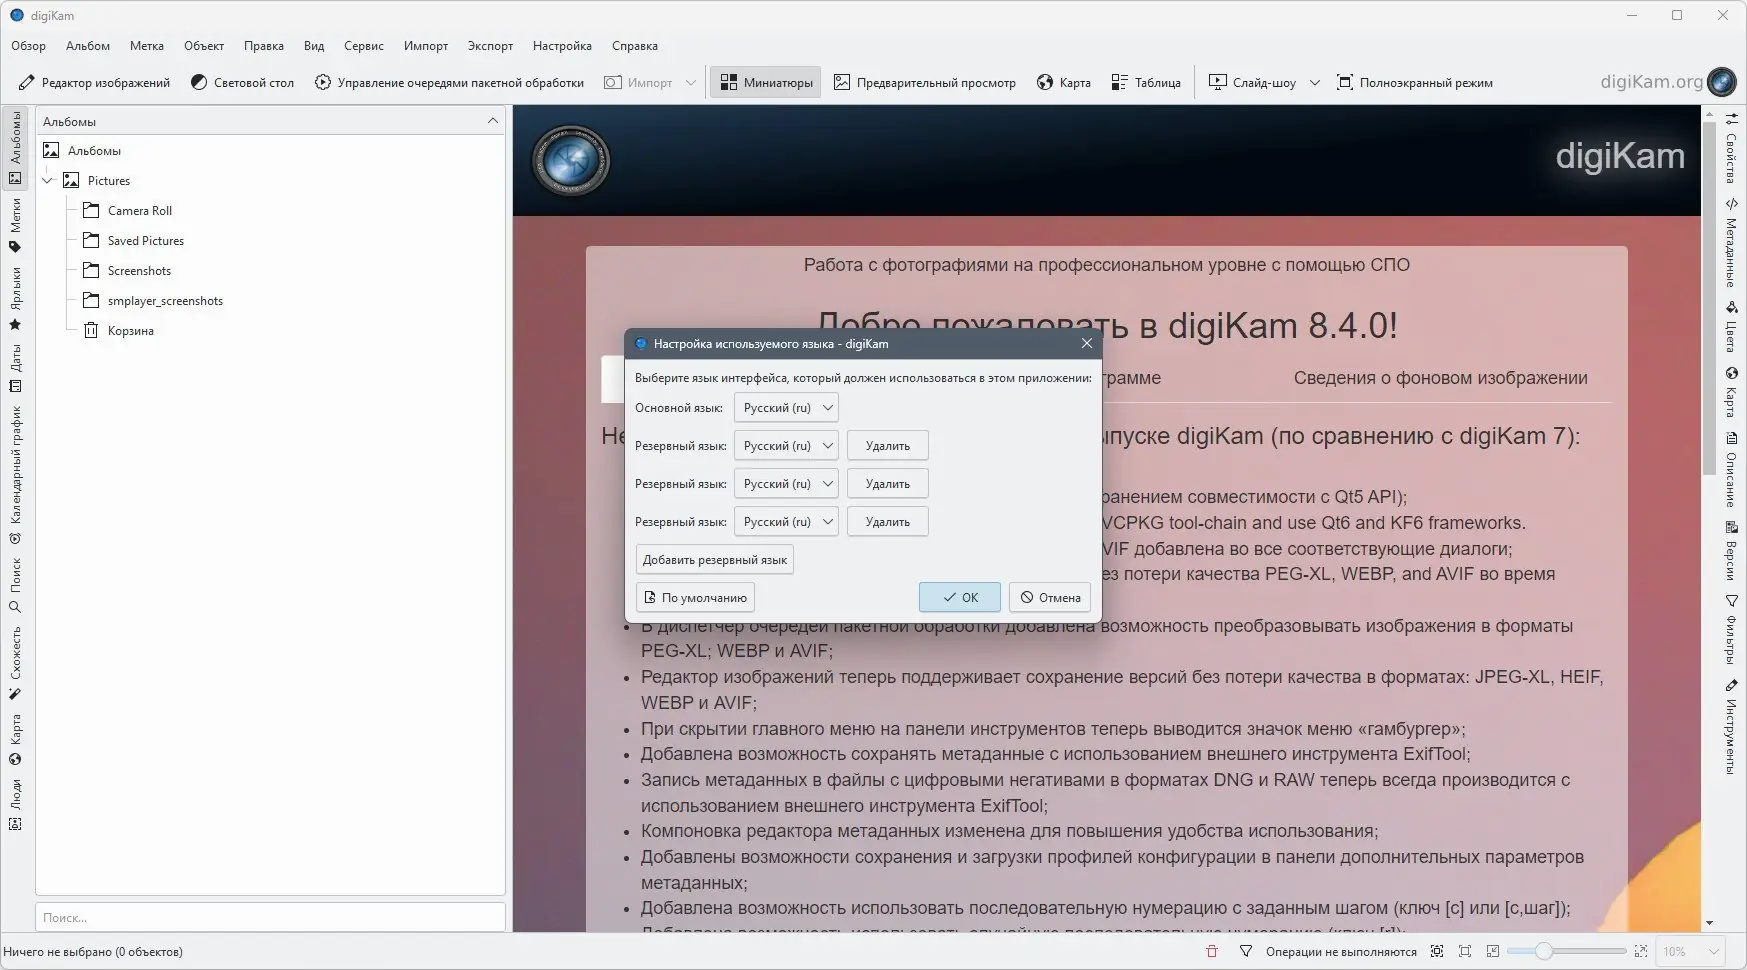This screenshot has width=1747, height=970.
Task: Click the funnel filter icon in status bar
Action: click(x=1246, y=952)
